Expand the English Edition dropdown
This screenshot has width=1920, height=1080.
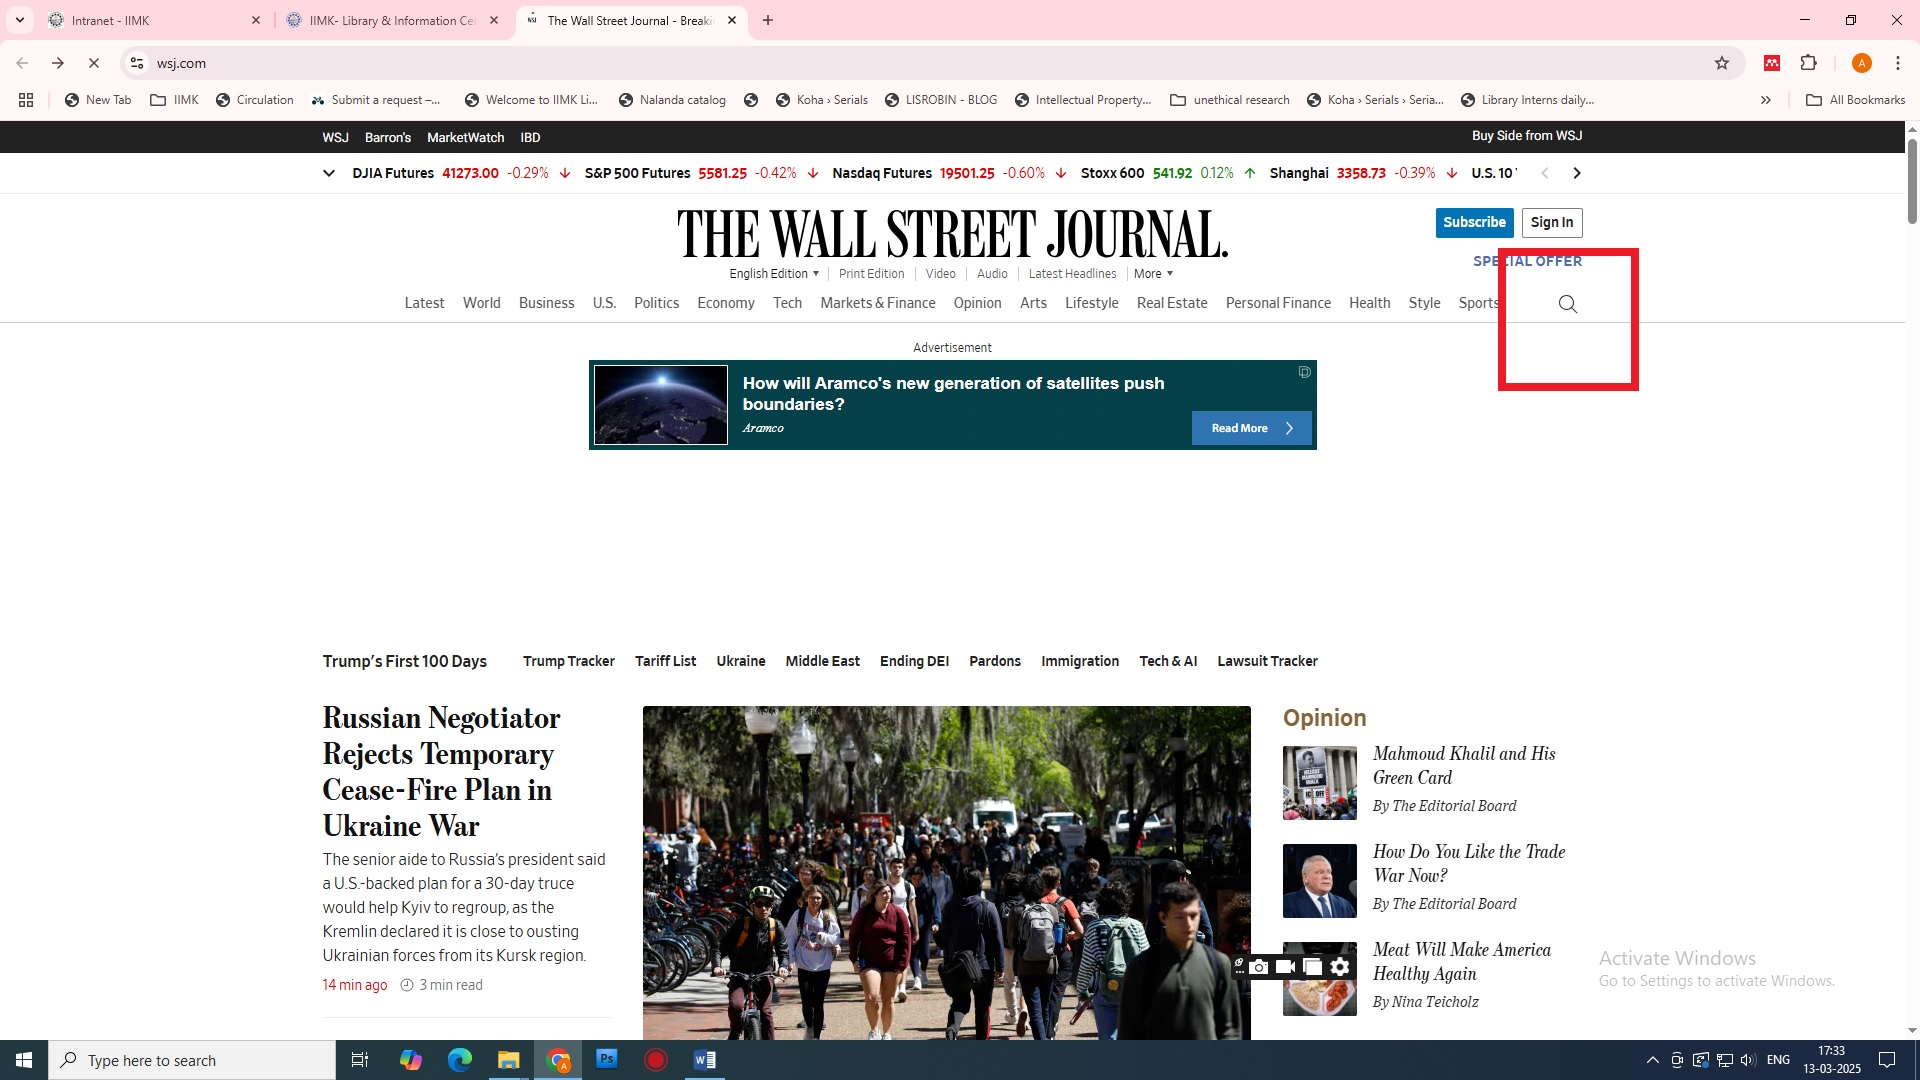[774, 274]
